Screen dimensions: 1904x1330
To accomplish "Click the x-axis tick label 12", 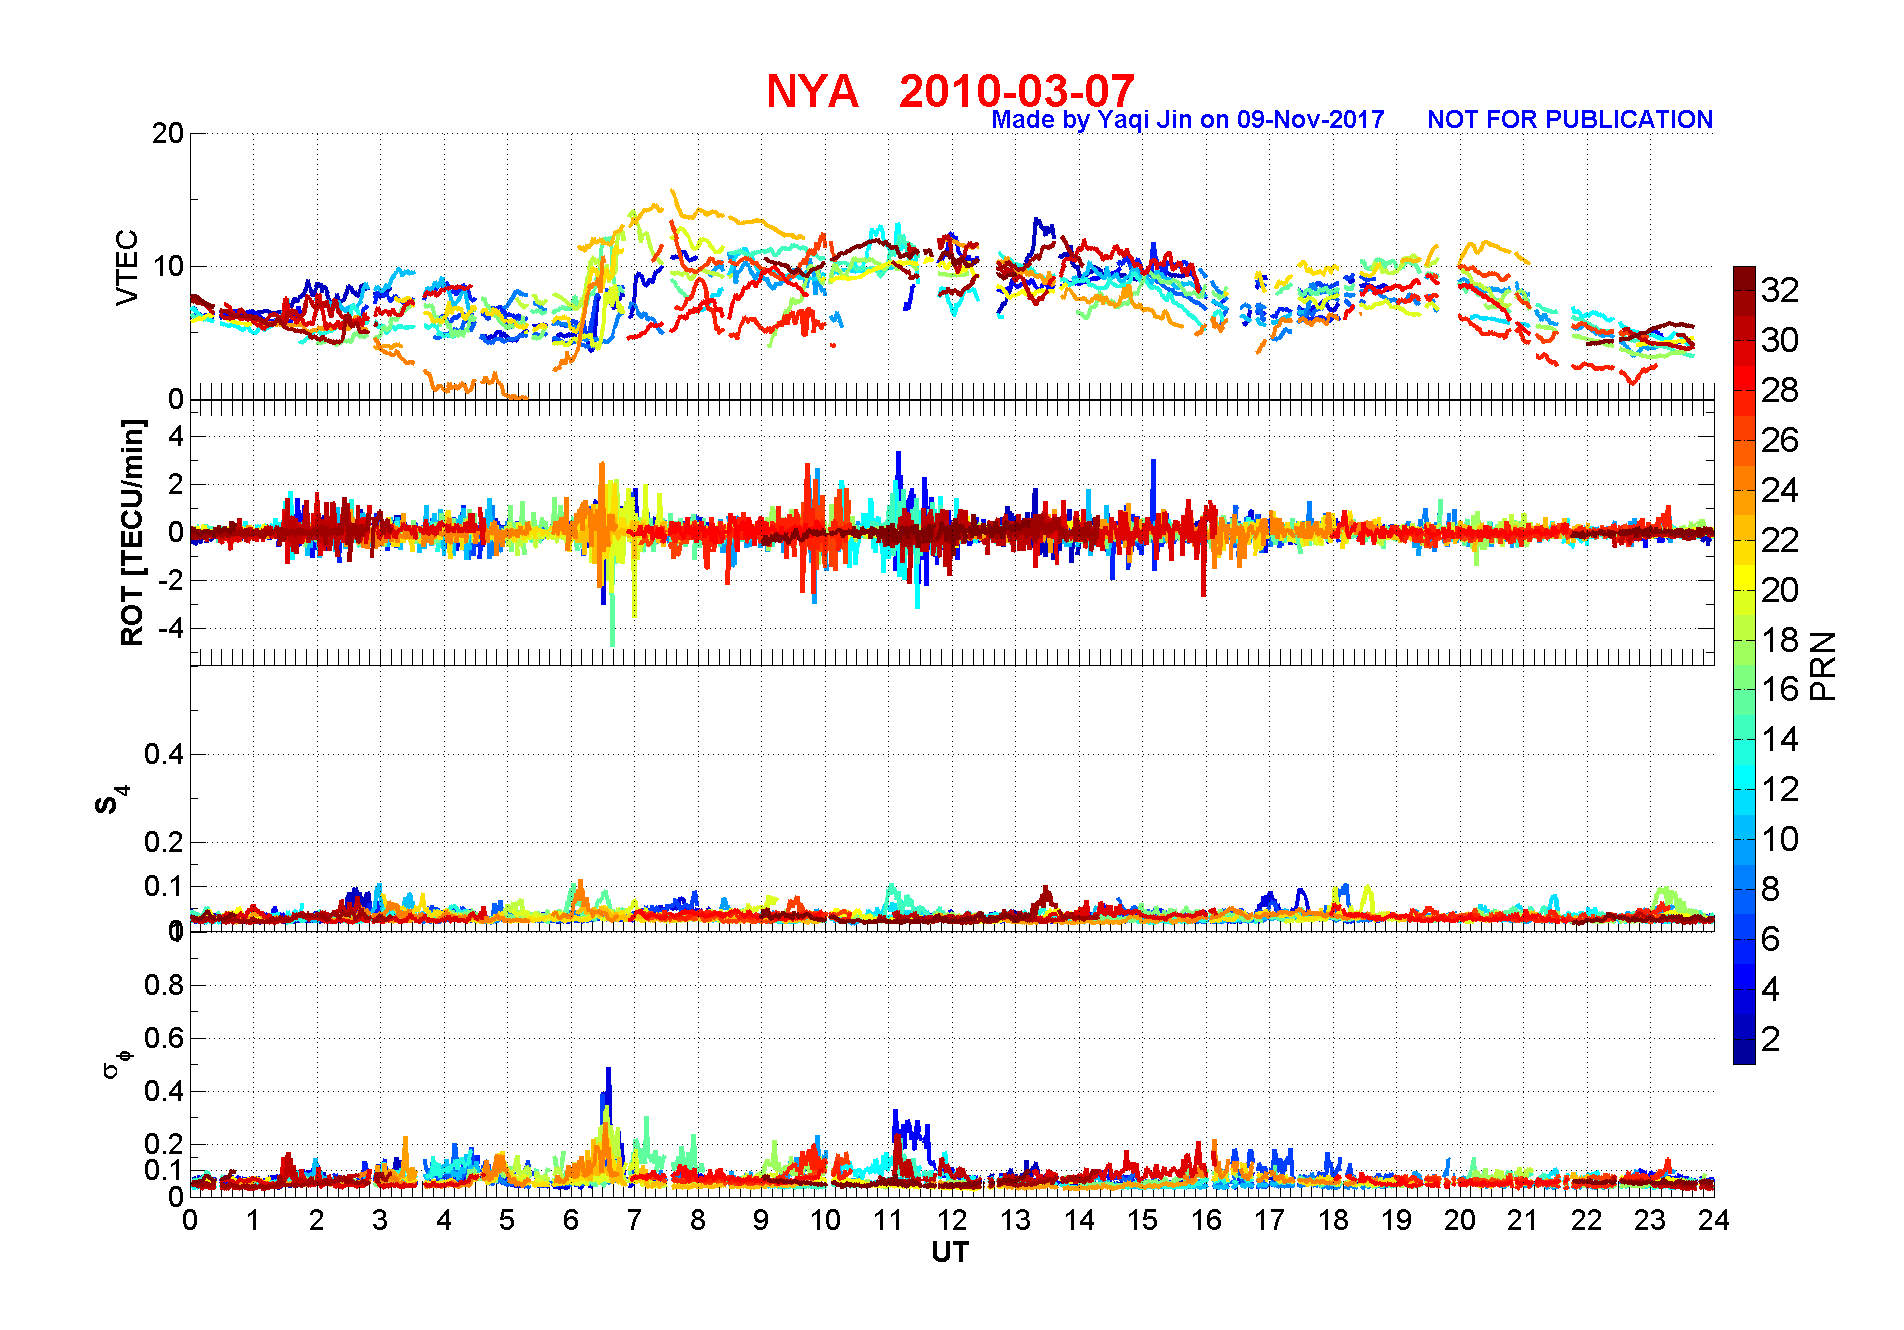I will tap(952, 1220).
